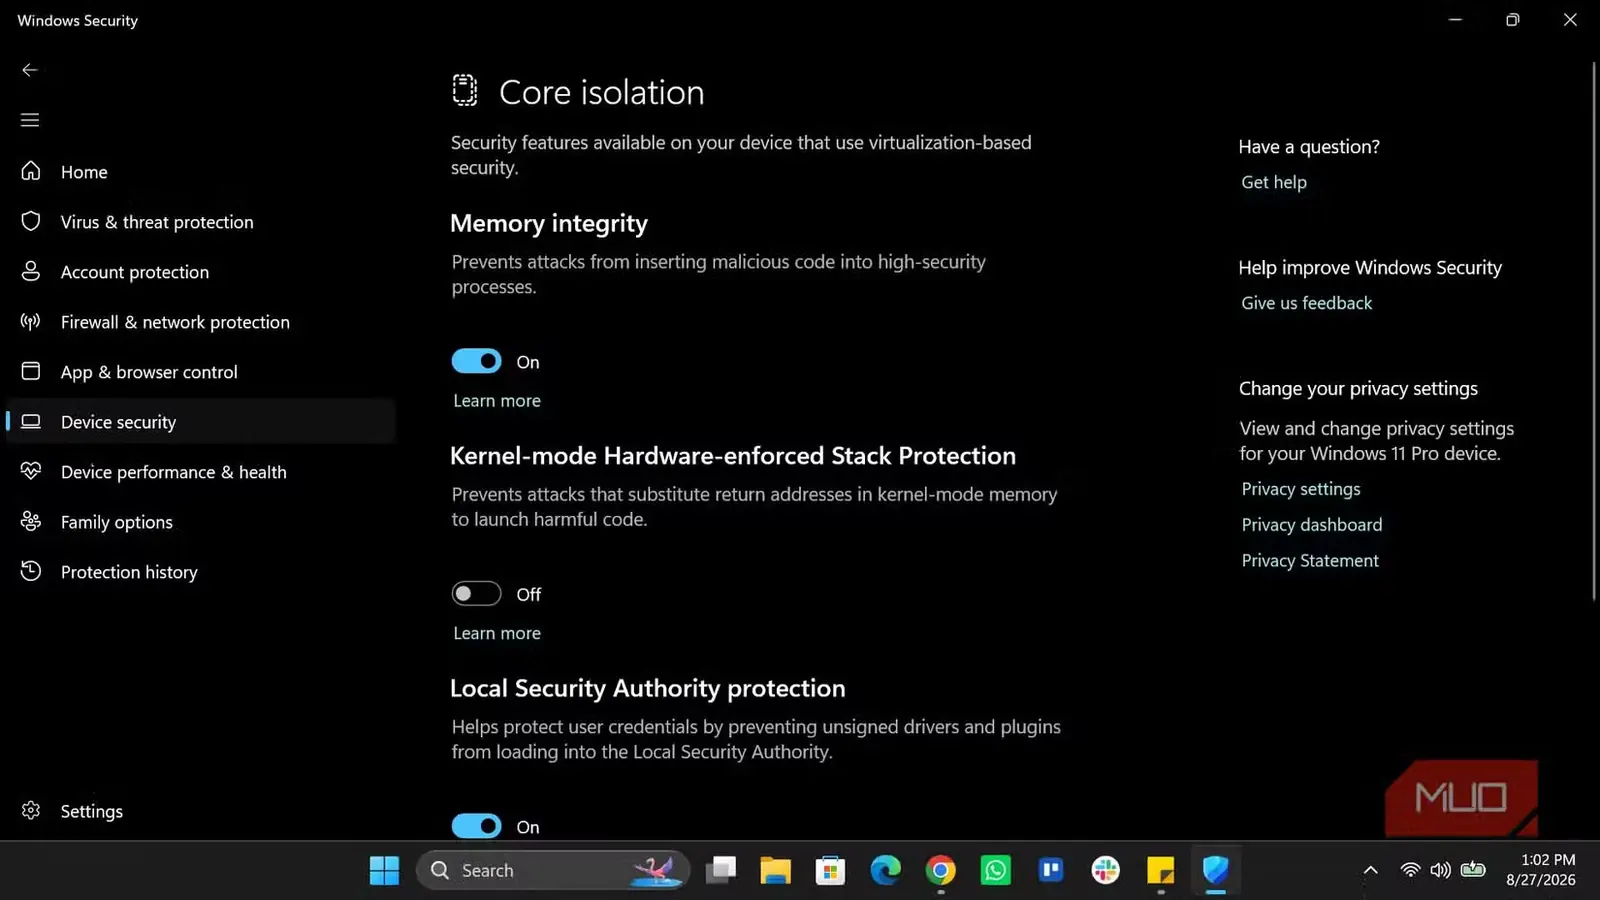Open Sticky Notes from the taskbar
The width and height of the screenshot is (1600, 900).
[1161, 870]
